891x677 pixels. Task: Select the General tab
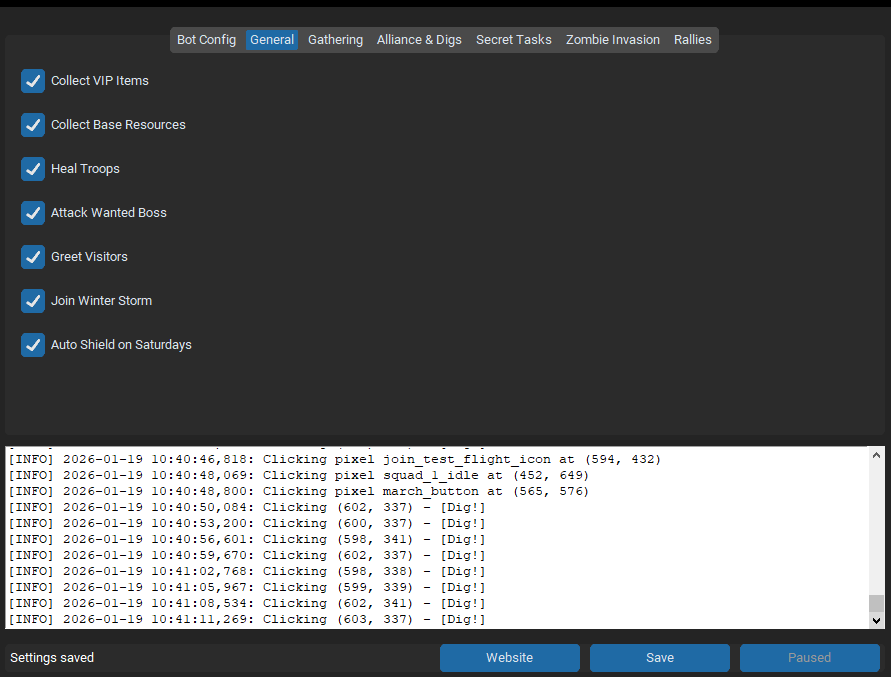272,40
